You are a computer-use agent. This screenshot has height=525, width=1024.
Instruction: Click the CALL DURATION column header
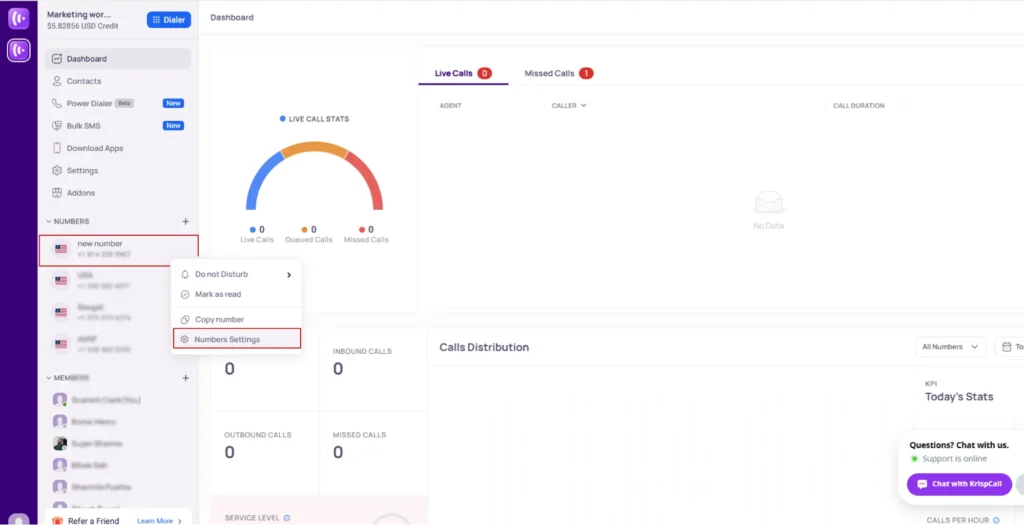pos(859,105)
